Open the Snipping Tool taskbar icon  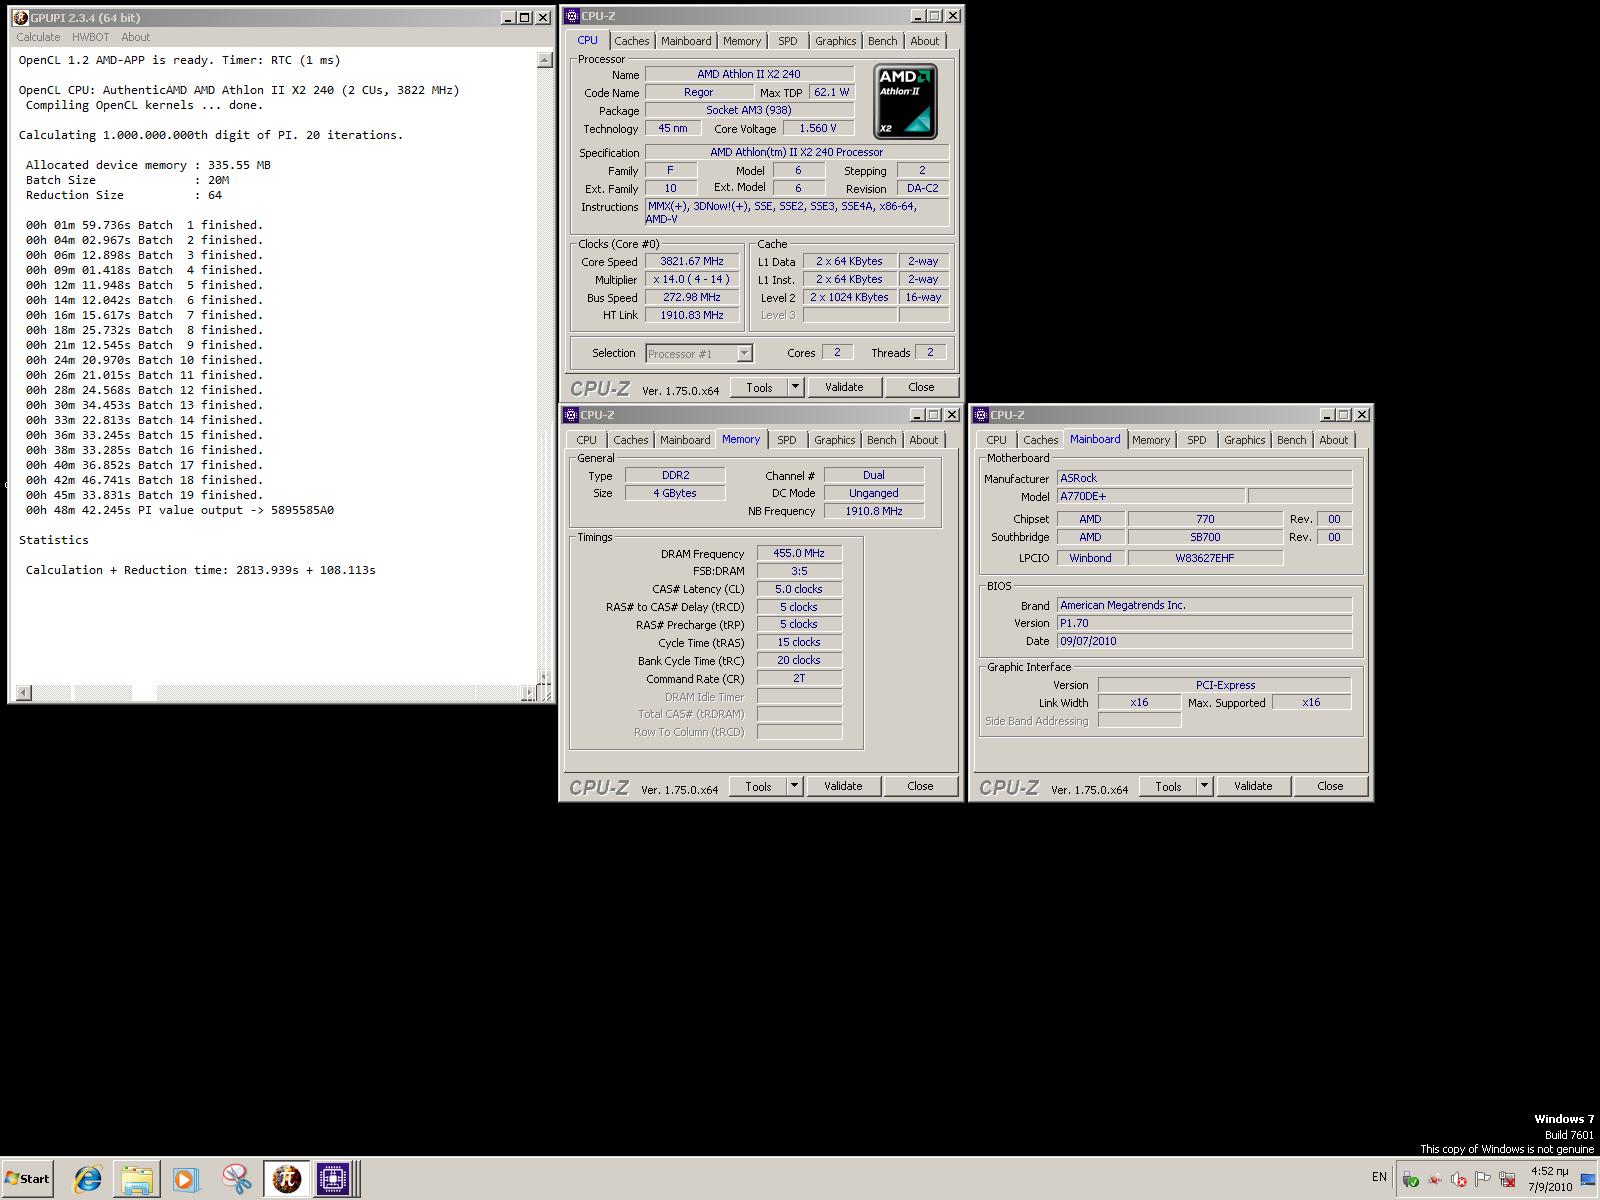pyautogui.click(x=236, y=1179)
